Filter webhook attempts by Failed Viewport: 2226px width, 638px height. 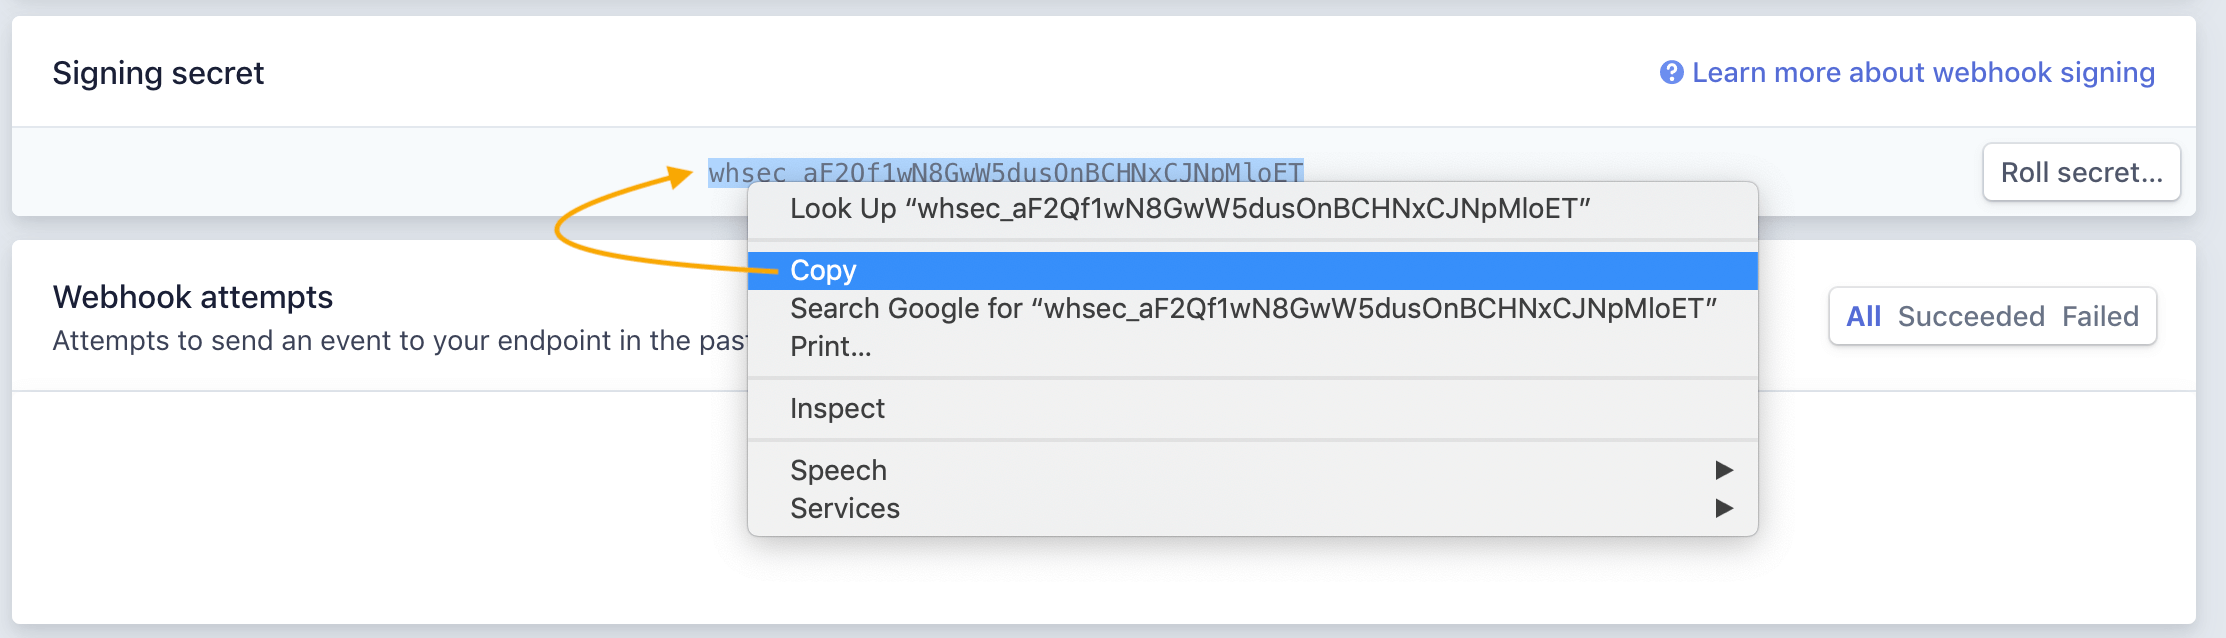point(2100,317)
